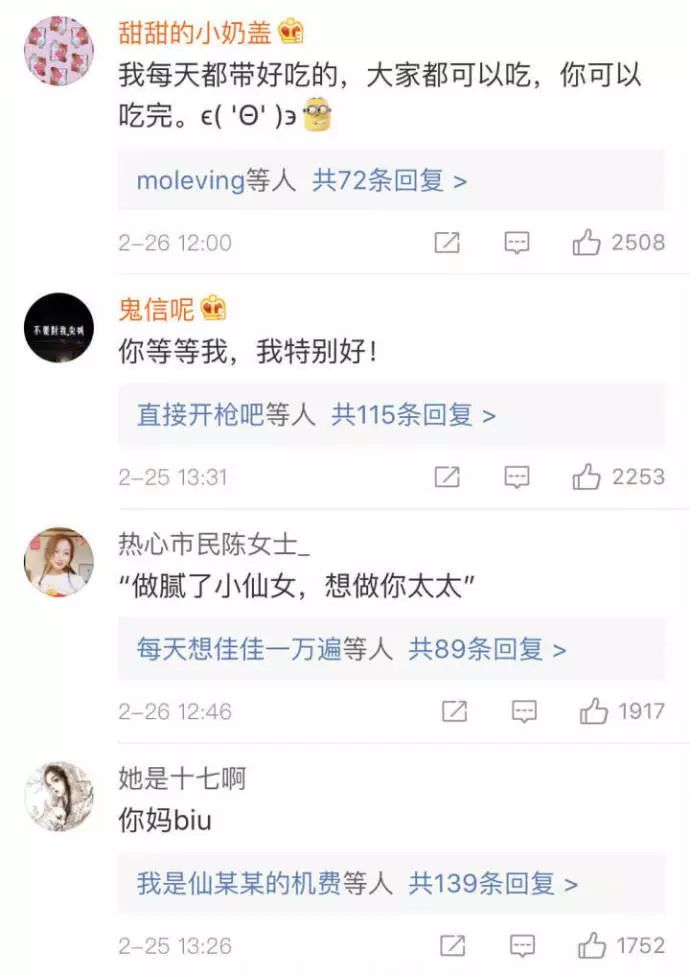Open 甜甜的小奶盖 user profile name
Screen dimensions: 690x975
point(195,32)
